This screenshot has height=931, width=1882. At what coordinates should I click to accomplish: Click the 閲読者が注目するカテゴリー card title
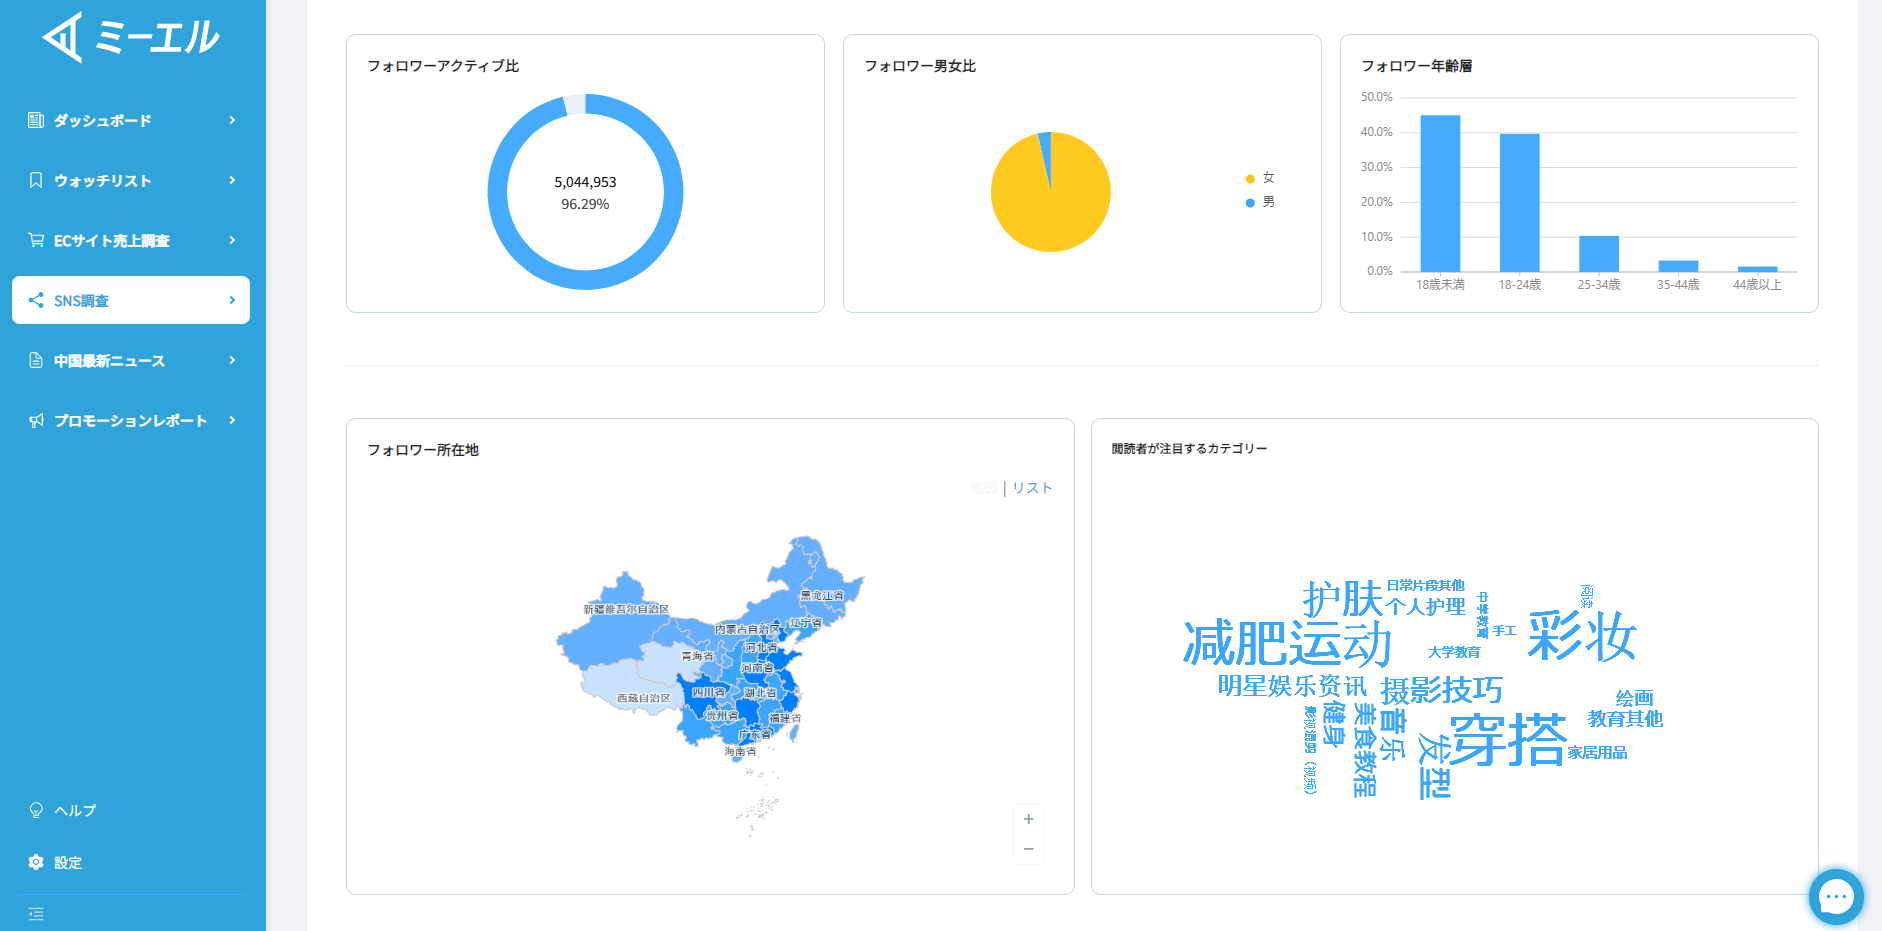[1189, 449]
